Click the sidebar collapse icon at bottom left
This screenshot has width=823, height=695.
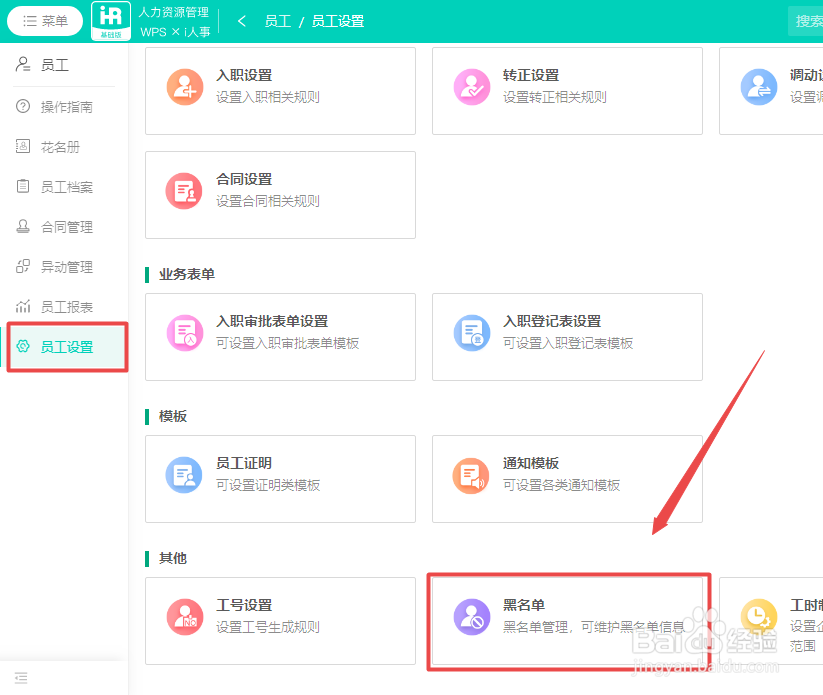21,678
